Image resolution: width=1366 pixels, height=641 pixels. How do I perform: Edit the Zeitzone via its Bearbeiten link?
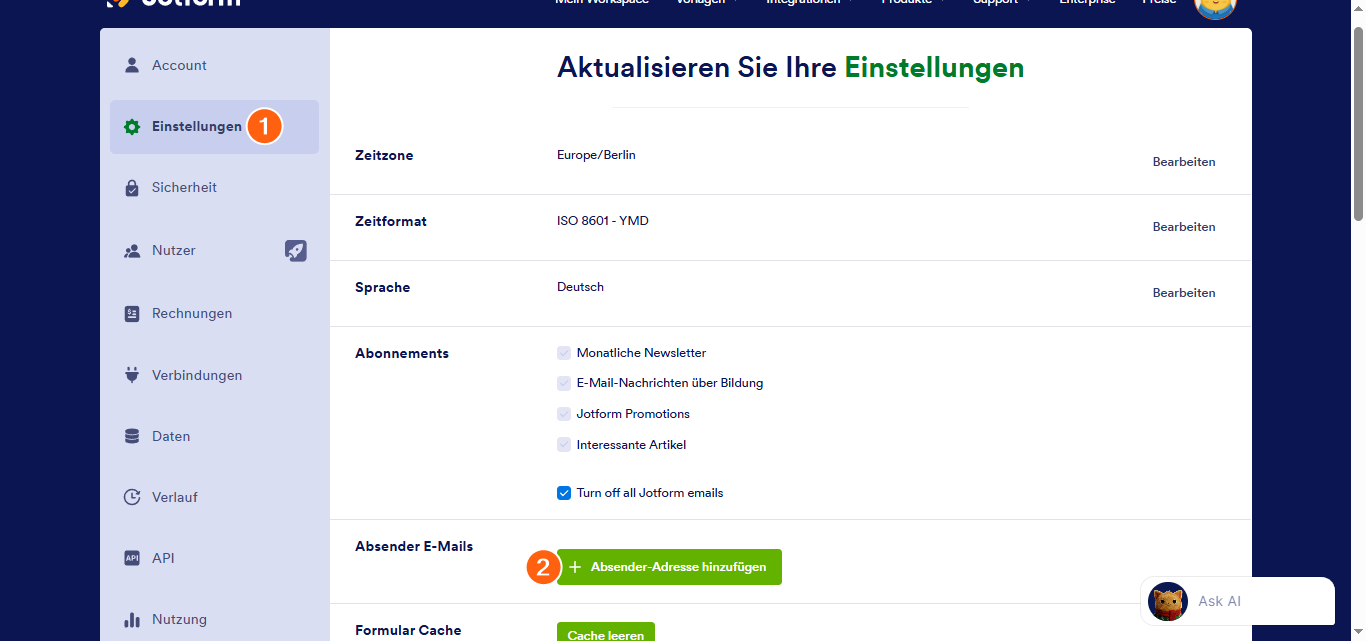click(x=1183, y=161)
